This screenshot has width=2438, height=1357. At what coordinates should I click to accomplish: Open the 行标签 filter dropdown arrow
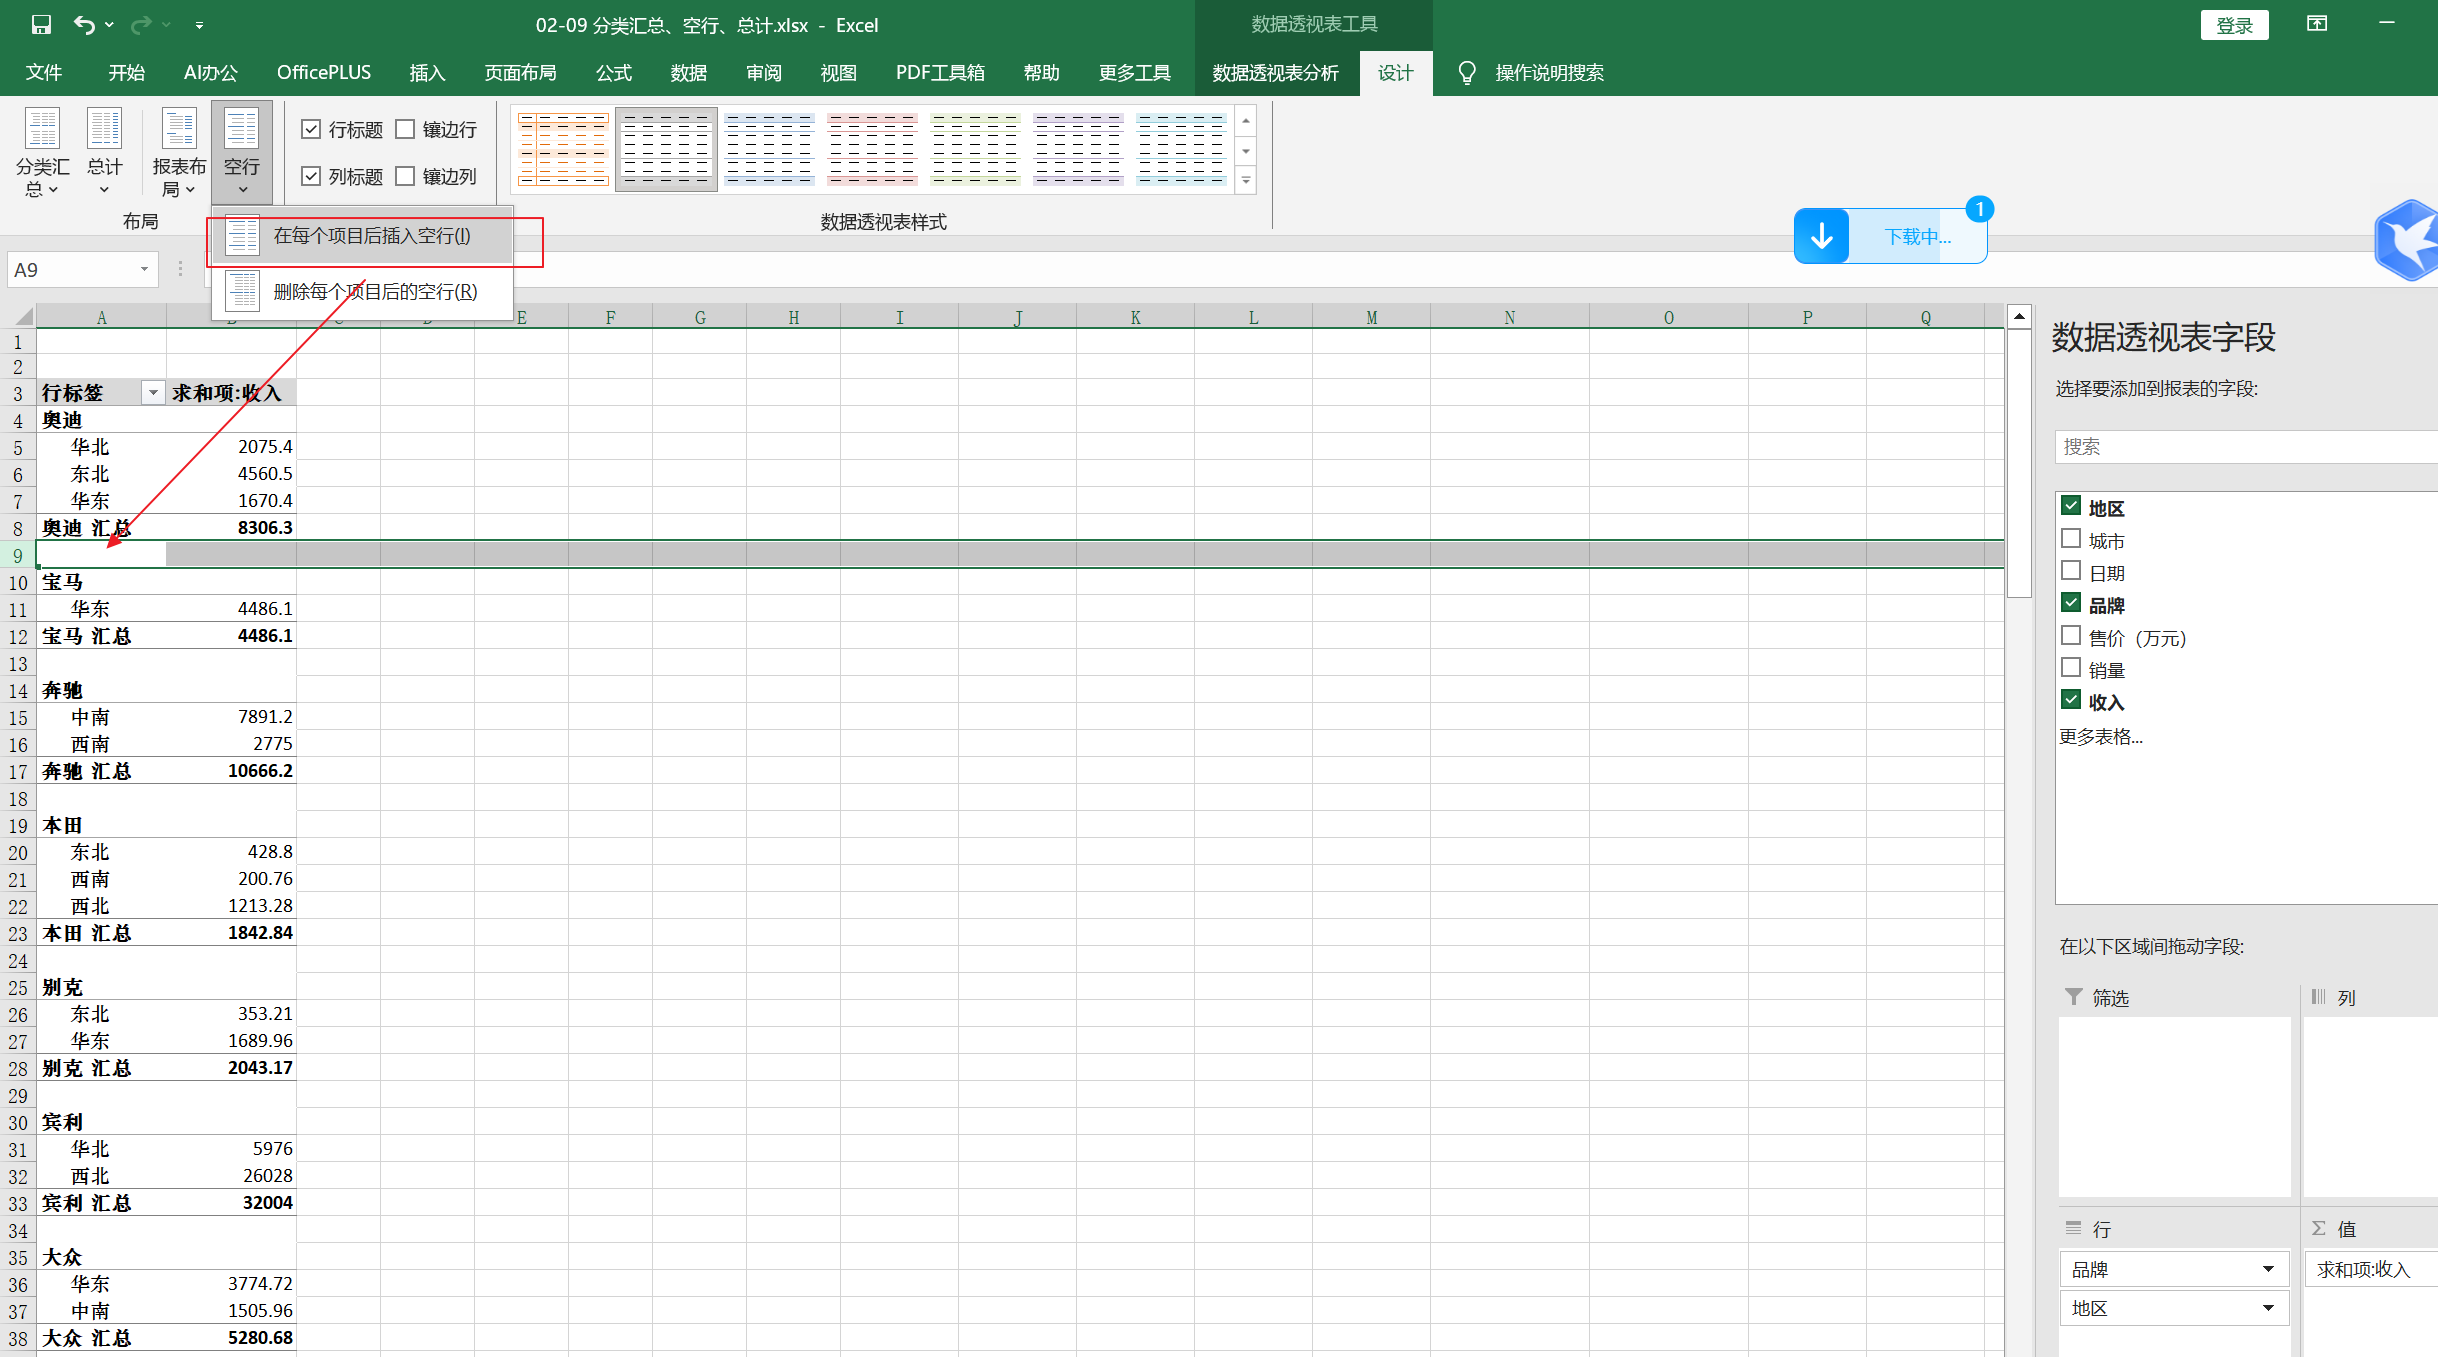pyautogui.click(x=153, y=393)
